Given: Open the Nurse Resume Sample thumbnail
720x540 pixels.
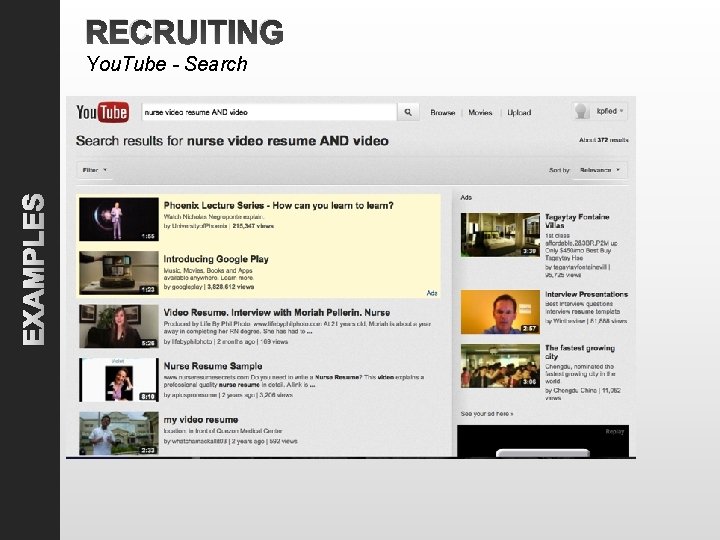Looking at the screenshot, I should (119, 380).
